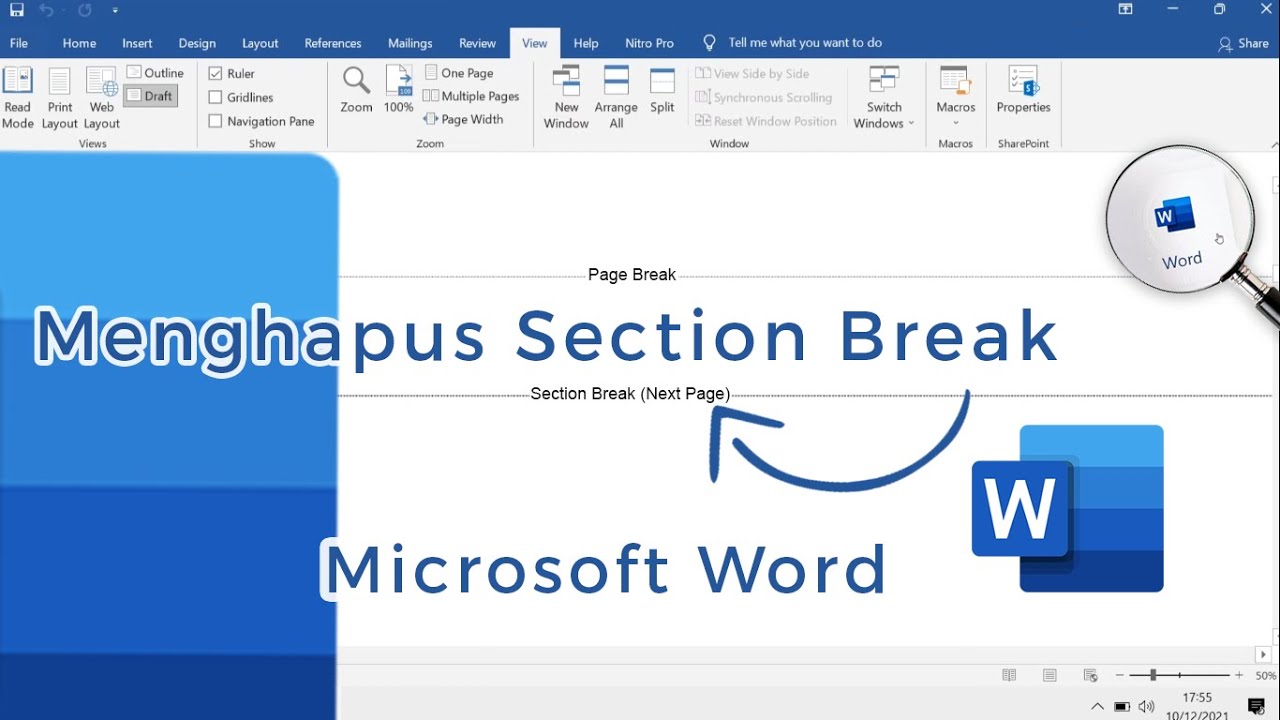Click the zoom out minus button
Viewport: 1280px width, 720px height.
[1119, 675]
